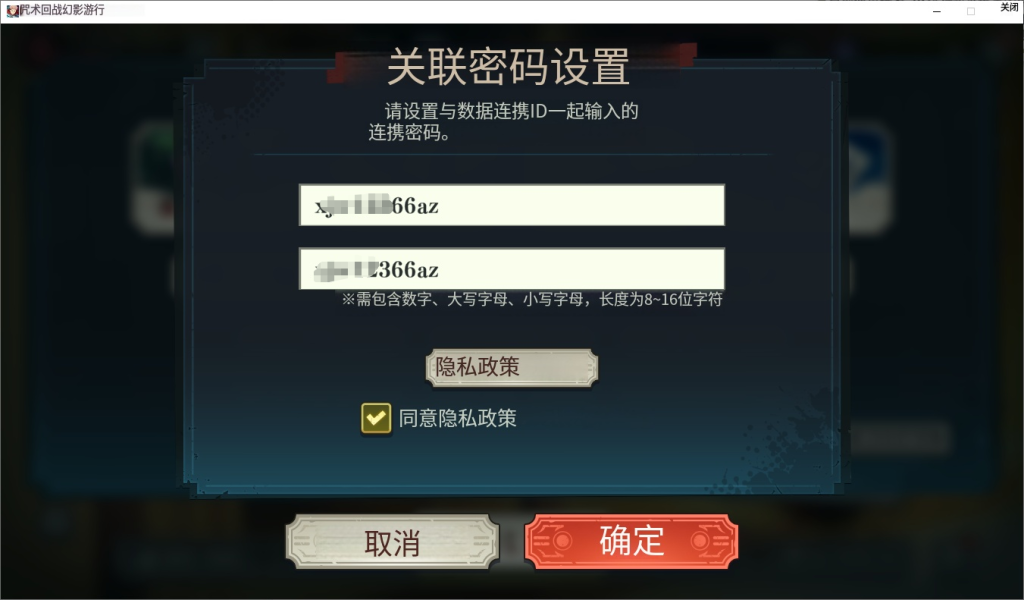This screenshot has height=600, width=1024.
Task: Place cursor after 366az in second field
Action: [440, 269]
